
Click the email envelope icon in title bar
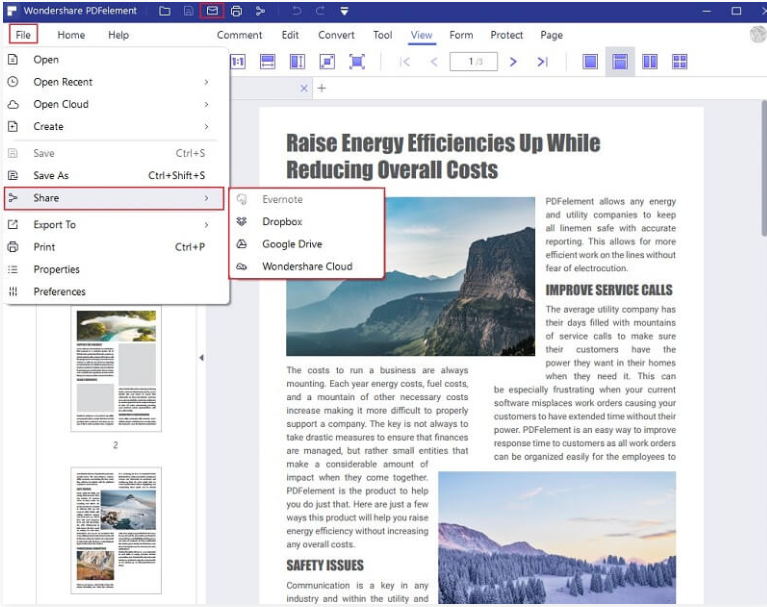coord(212,11)
